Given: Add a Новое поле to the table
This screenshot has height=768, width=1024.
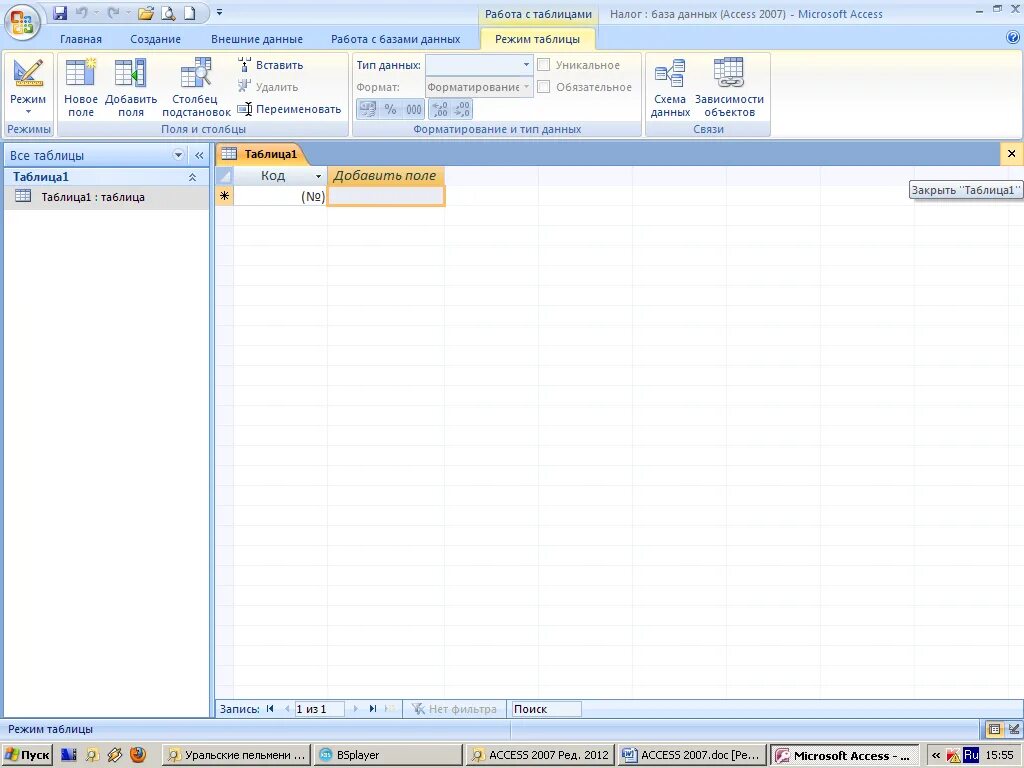Looking at the screenshot, I should pos(81,88).
